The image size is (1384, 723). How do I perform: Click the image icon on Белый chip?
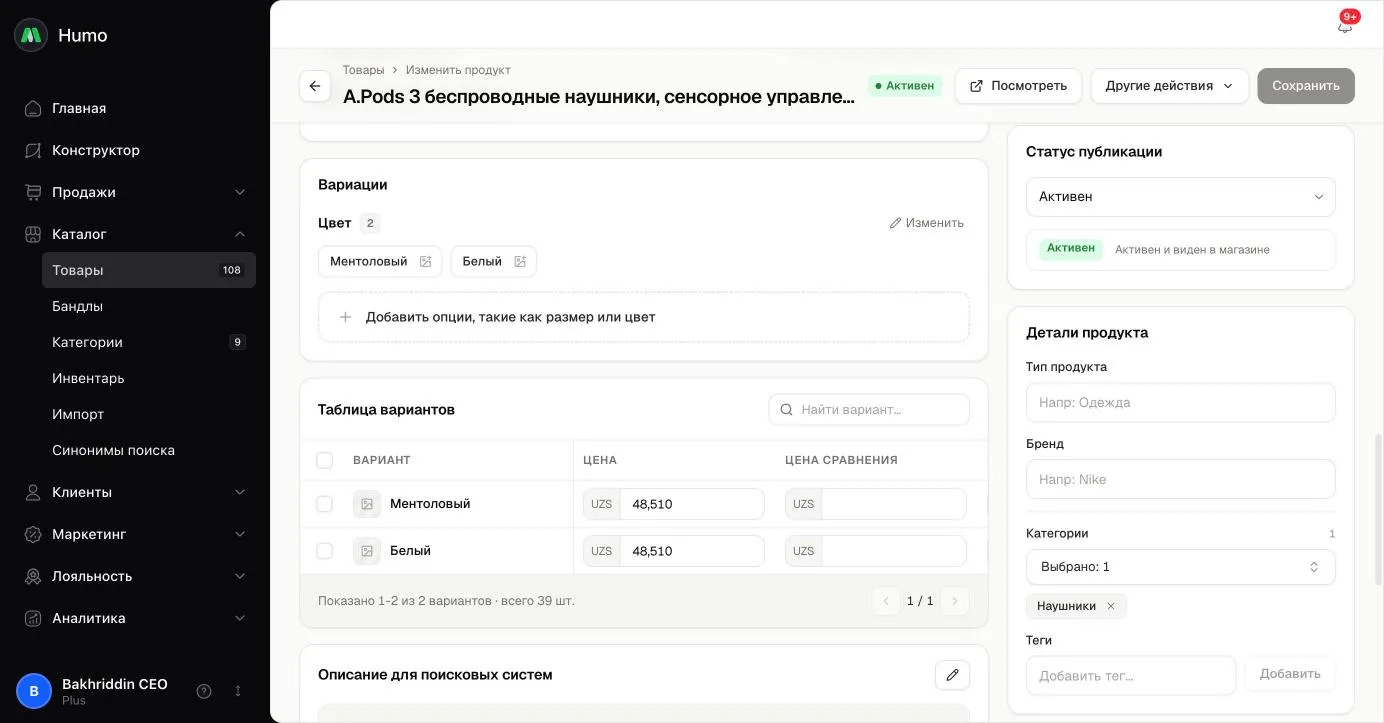tap(520, 261)
